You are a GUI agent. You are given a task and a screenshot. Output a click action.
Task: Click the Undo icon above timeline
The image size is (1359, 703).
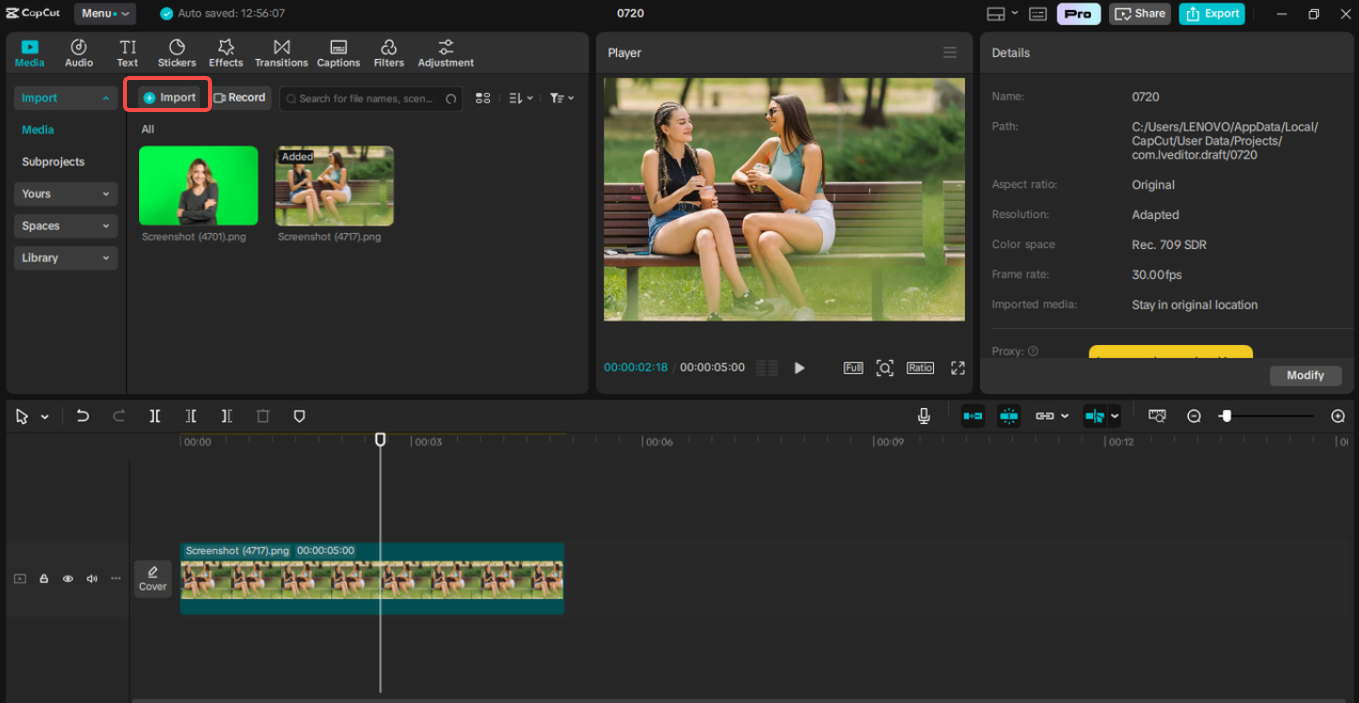[83, 415]
